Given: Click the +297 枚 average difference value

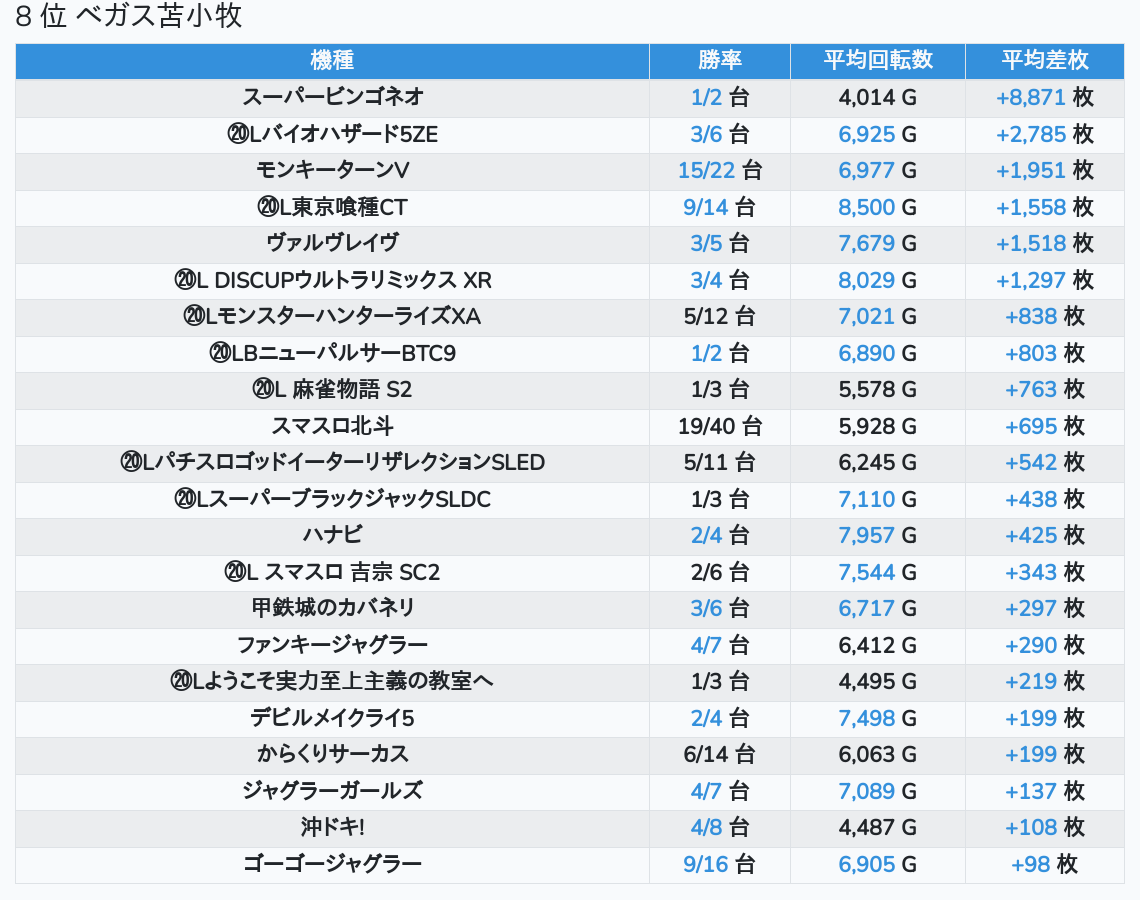Looking at the screenshot, I should 1045,608.
